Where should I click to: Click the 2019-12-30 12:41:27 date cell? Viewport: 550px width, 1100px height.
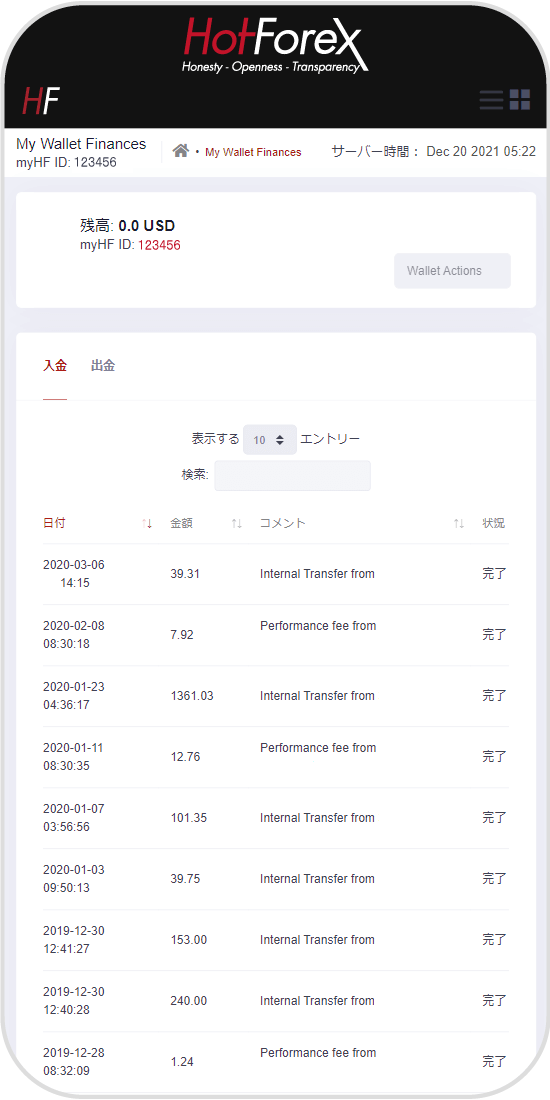[x=74, y=940]
